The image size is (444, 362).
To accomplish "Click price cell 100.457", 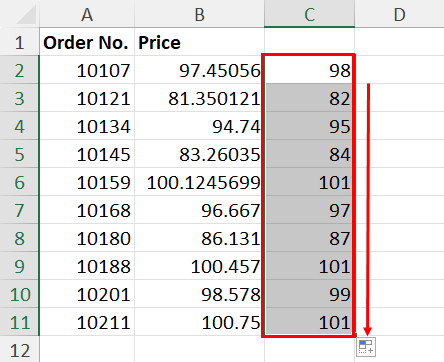I will coord(199,266).
